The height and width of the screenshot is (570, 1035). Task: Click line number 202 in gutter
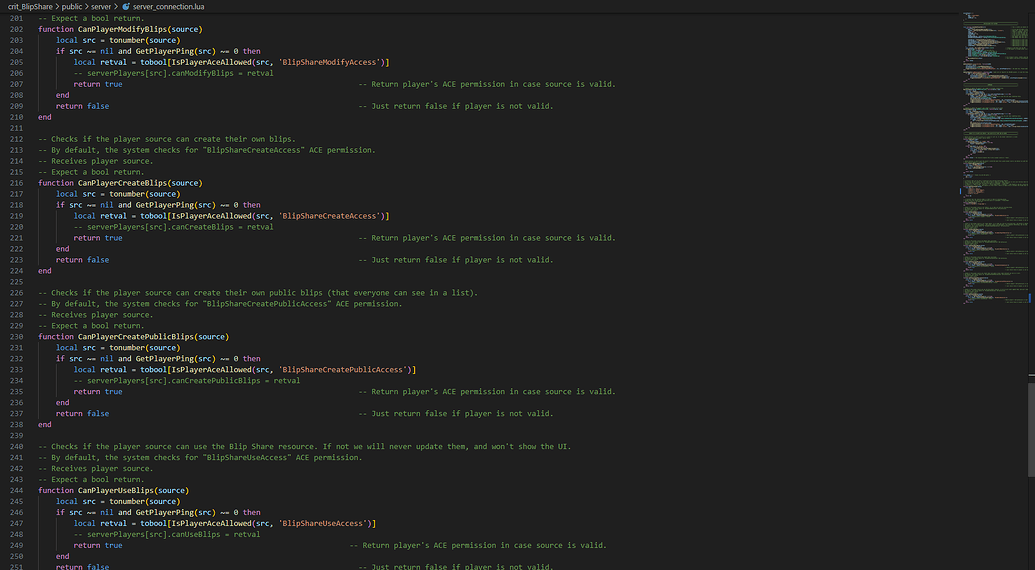click(x=16, y=29)
